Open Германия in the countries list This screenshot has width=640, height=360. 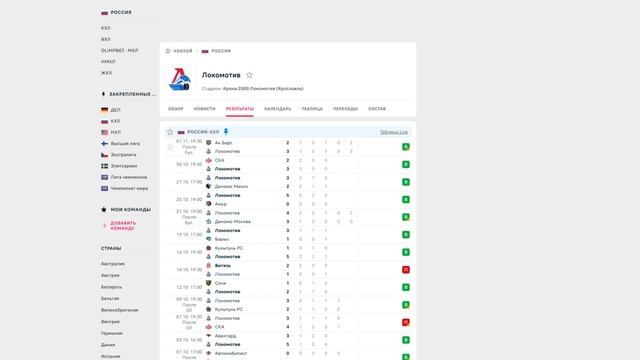pos(112,333)
